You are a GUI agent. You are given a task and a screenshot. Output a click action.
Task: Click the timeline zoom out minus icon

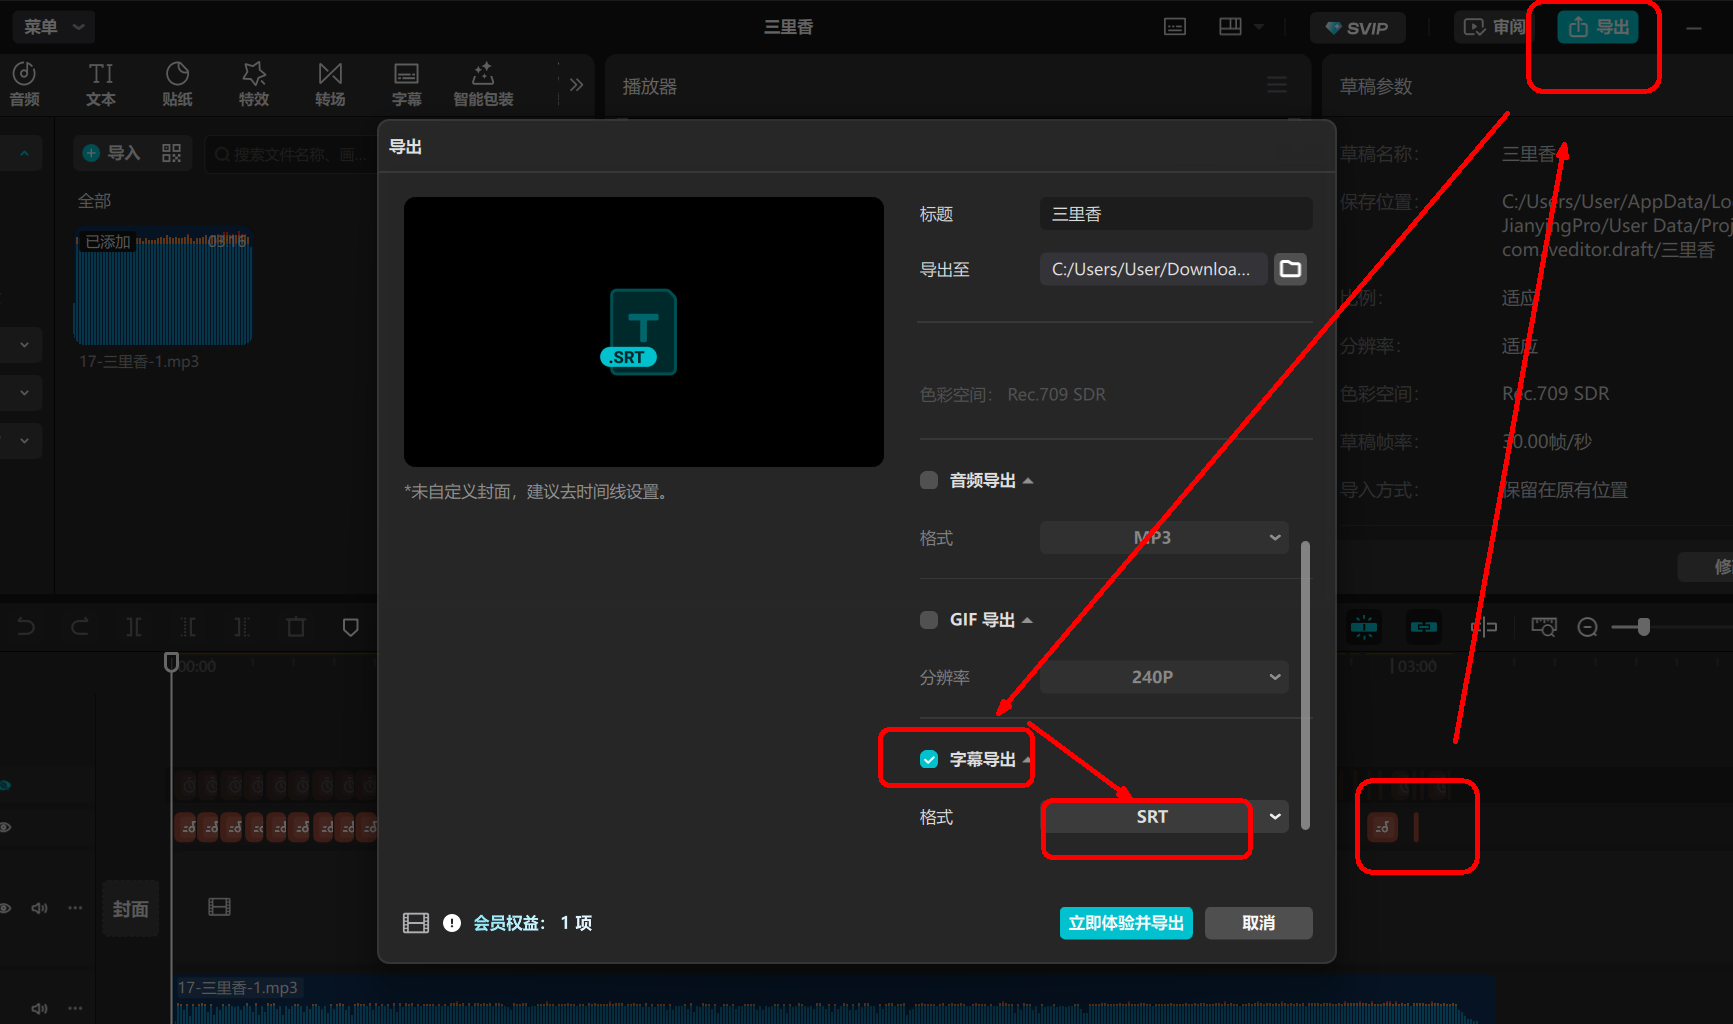(1587, 627)
